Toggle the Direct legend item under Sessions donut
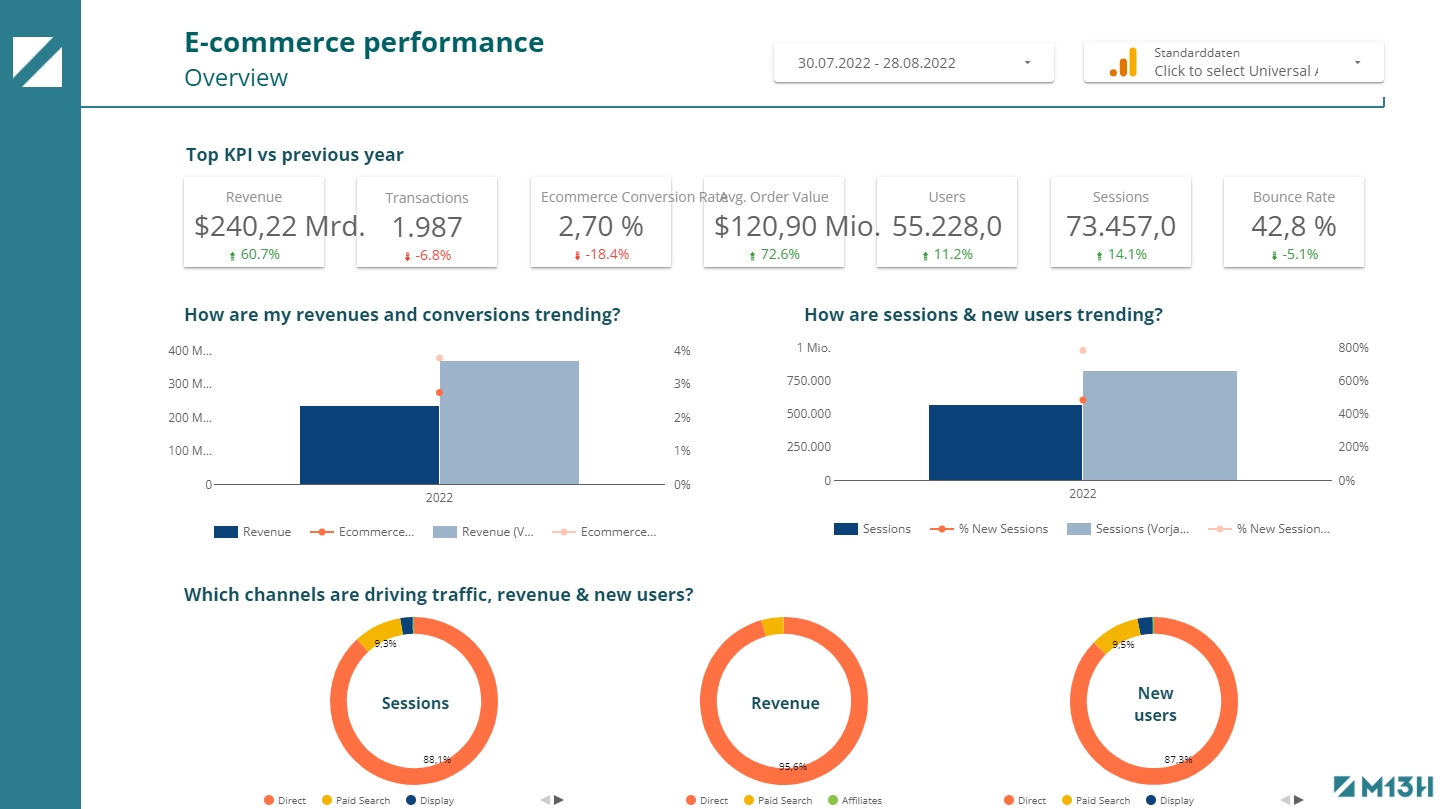1450x809 pixels. [x=285, y=801]
